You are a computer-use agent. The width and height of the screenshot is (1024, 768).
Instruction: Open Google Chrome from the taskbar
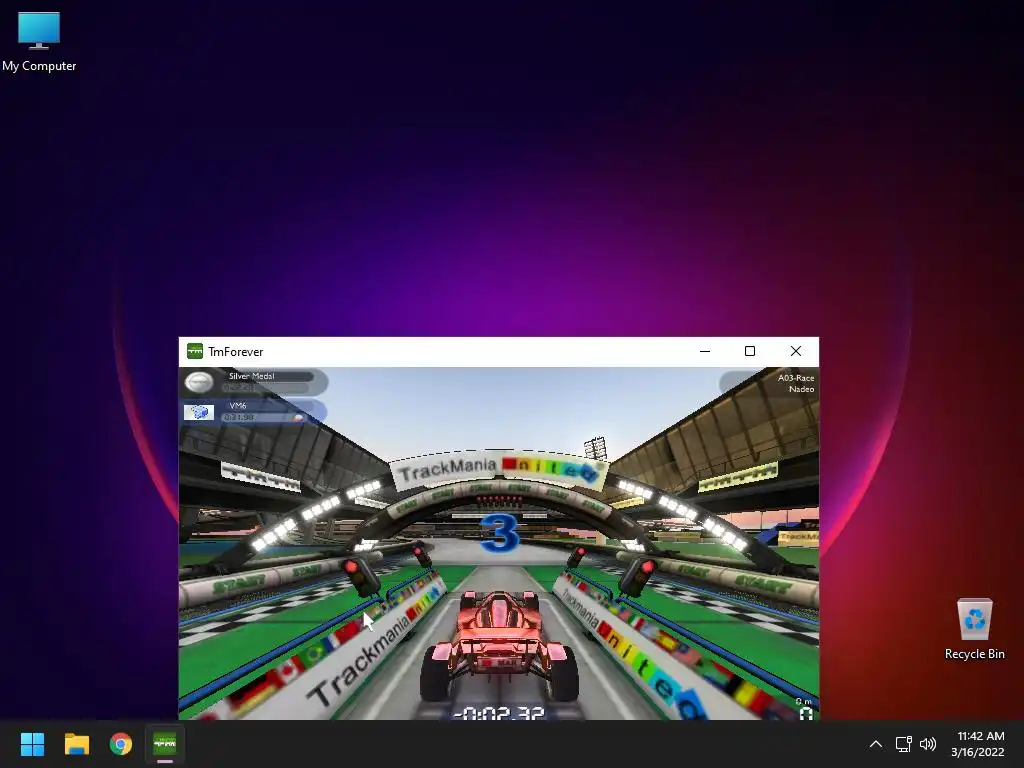click(x=121, y=744)
